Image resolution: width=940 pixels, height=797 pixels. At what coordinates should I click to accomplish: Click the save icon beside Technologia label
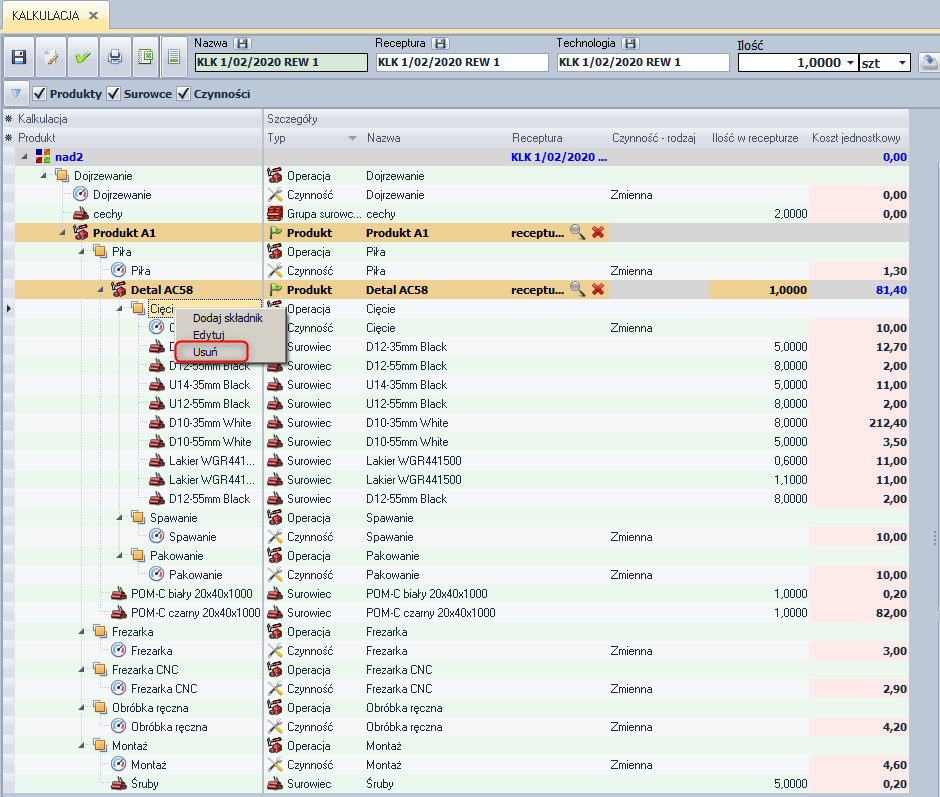tap(630, 43)
